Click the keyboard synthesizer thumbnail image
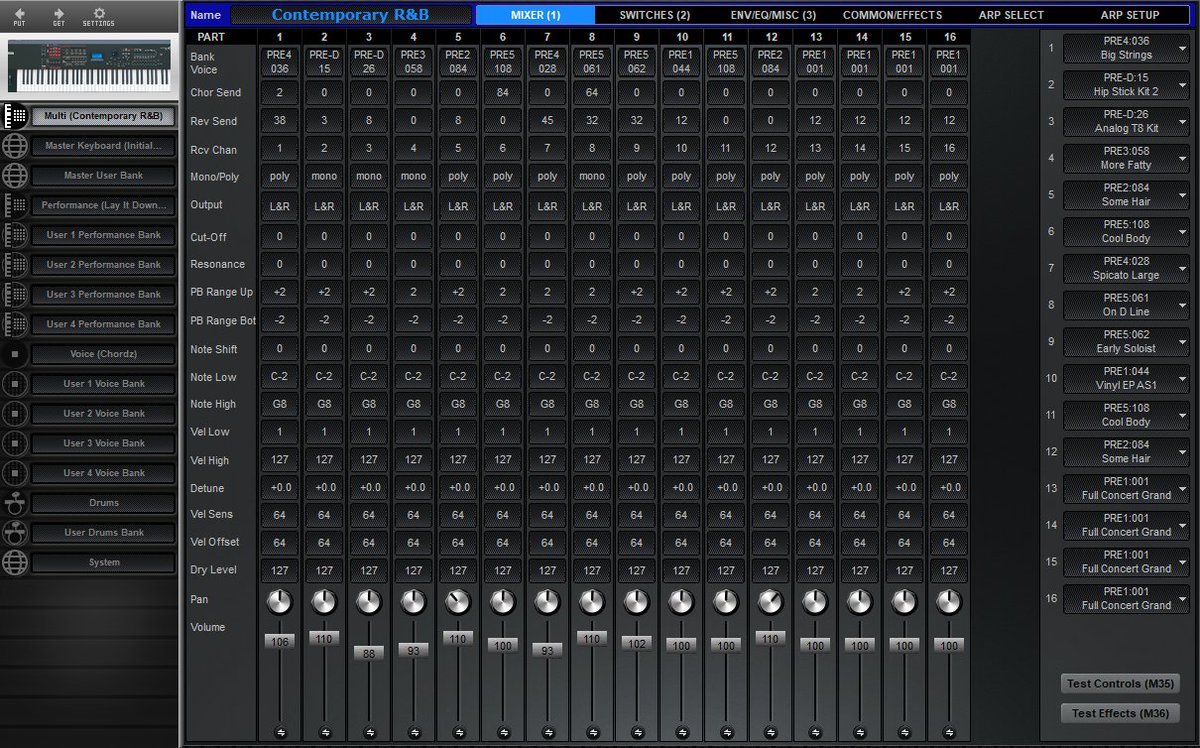Viewport: 1200px width, 748px height. [x=90, y=67]
